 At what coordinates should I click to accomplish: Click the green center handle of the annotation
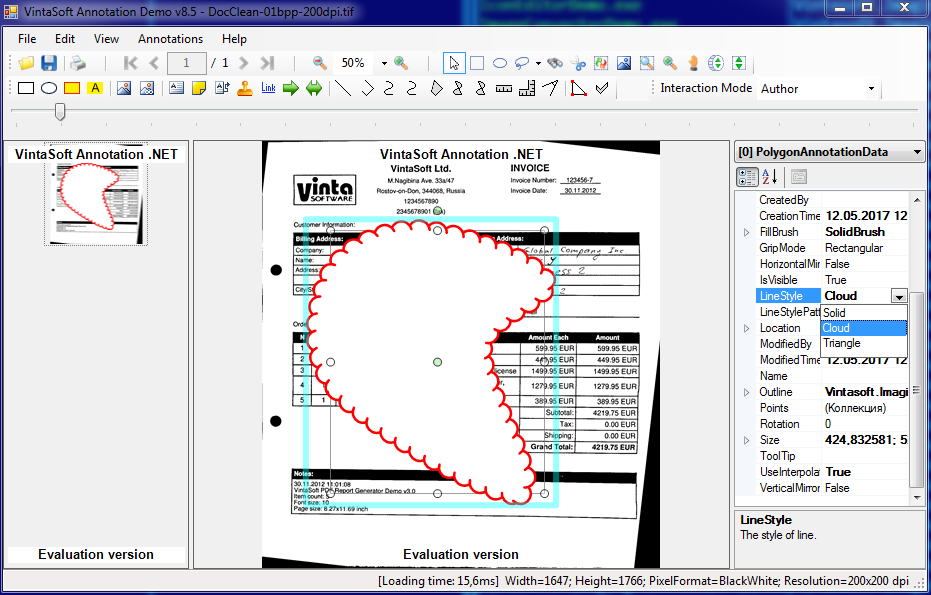click(x=438, y=362)
